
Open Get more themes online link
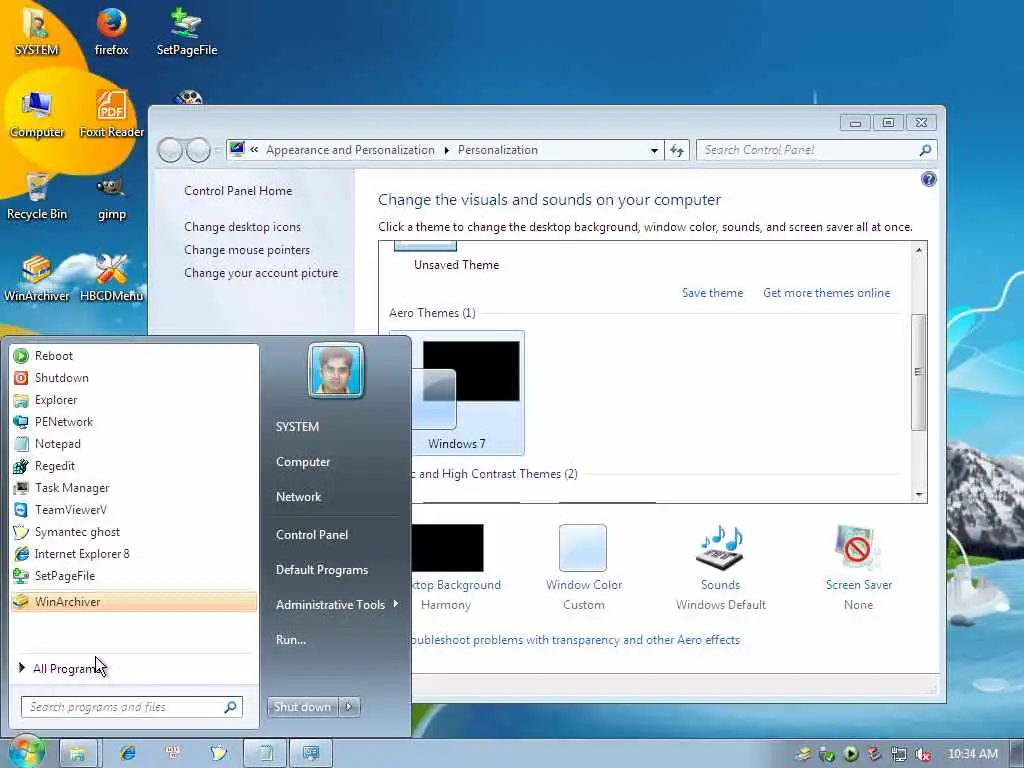[x=826, y=293]
